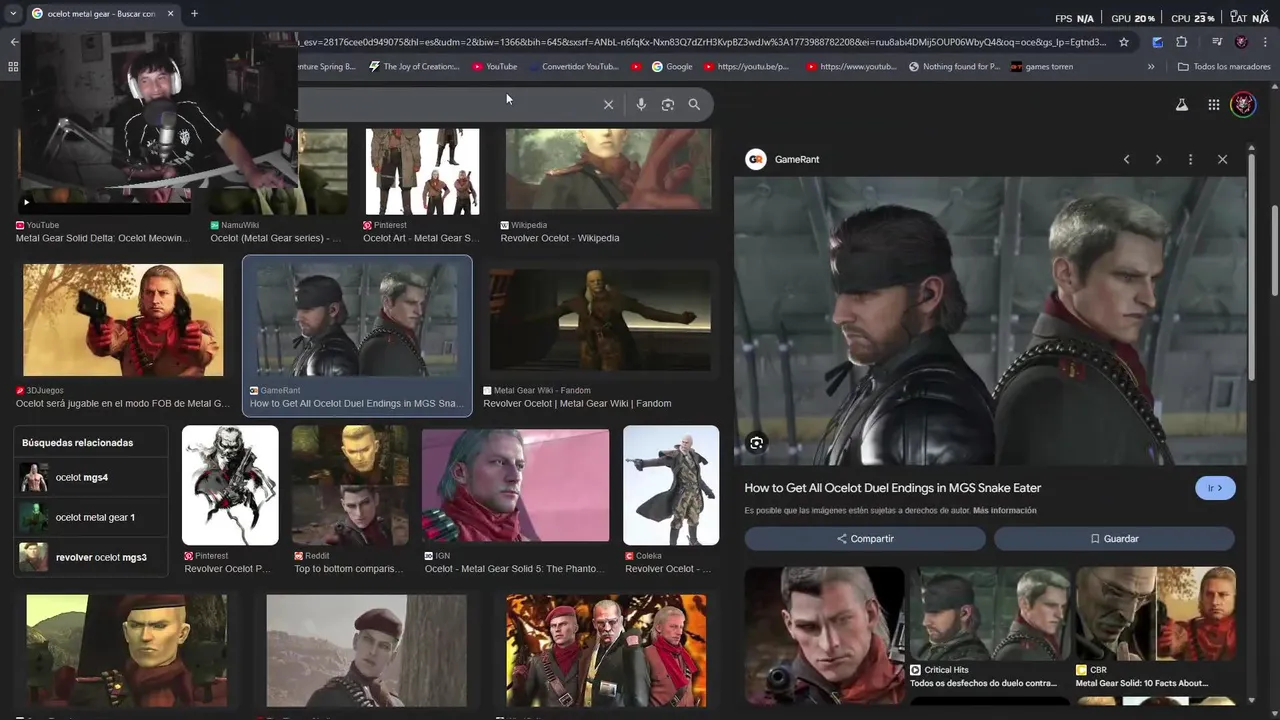Start voice search with the microphone icon
Viewport: 1280px width, 720px height.
pos(641,104)
